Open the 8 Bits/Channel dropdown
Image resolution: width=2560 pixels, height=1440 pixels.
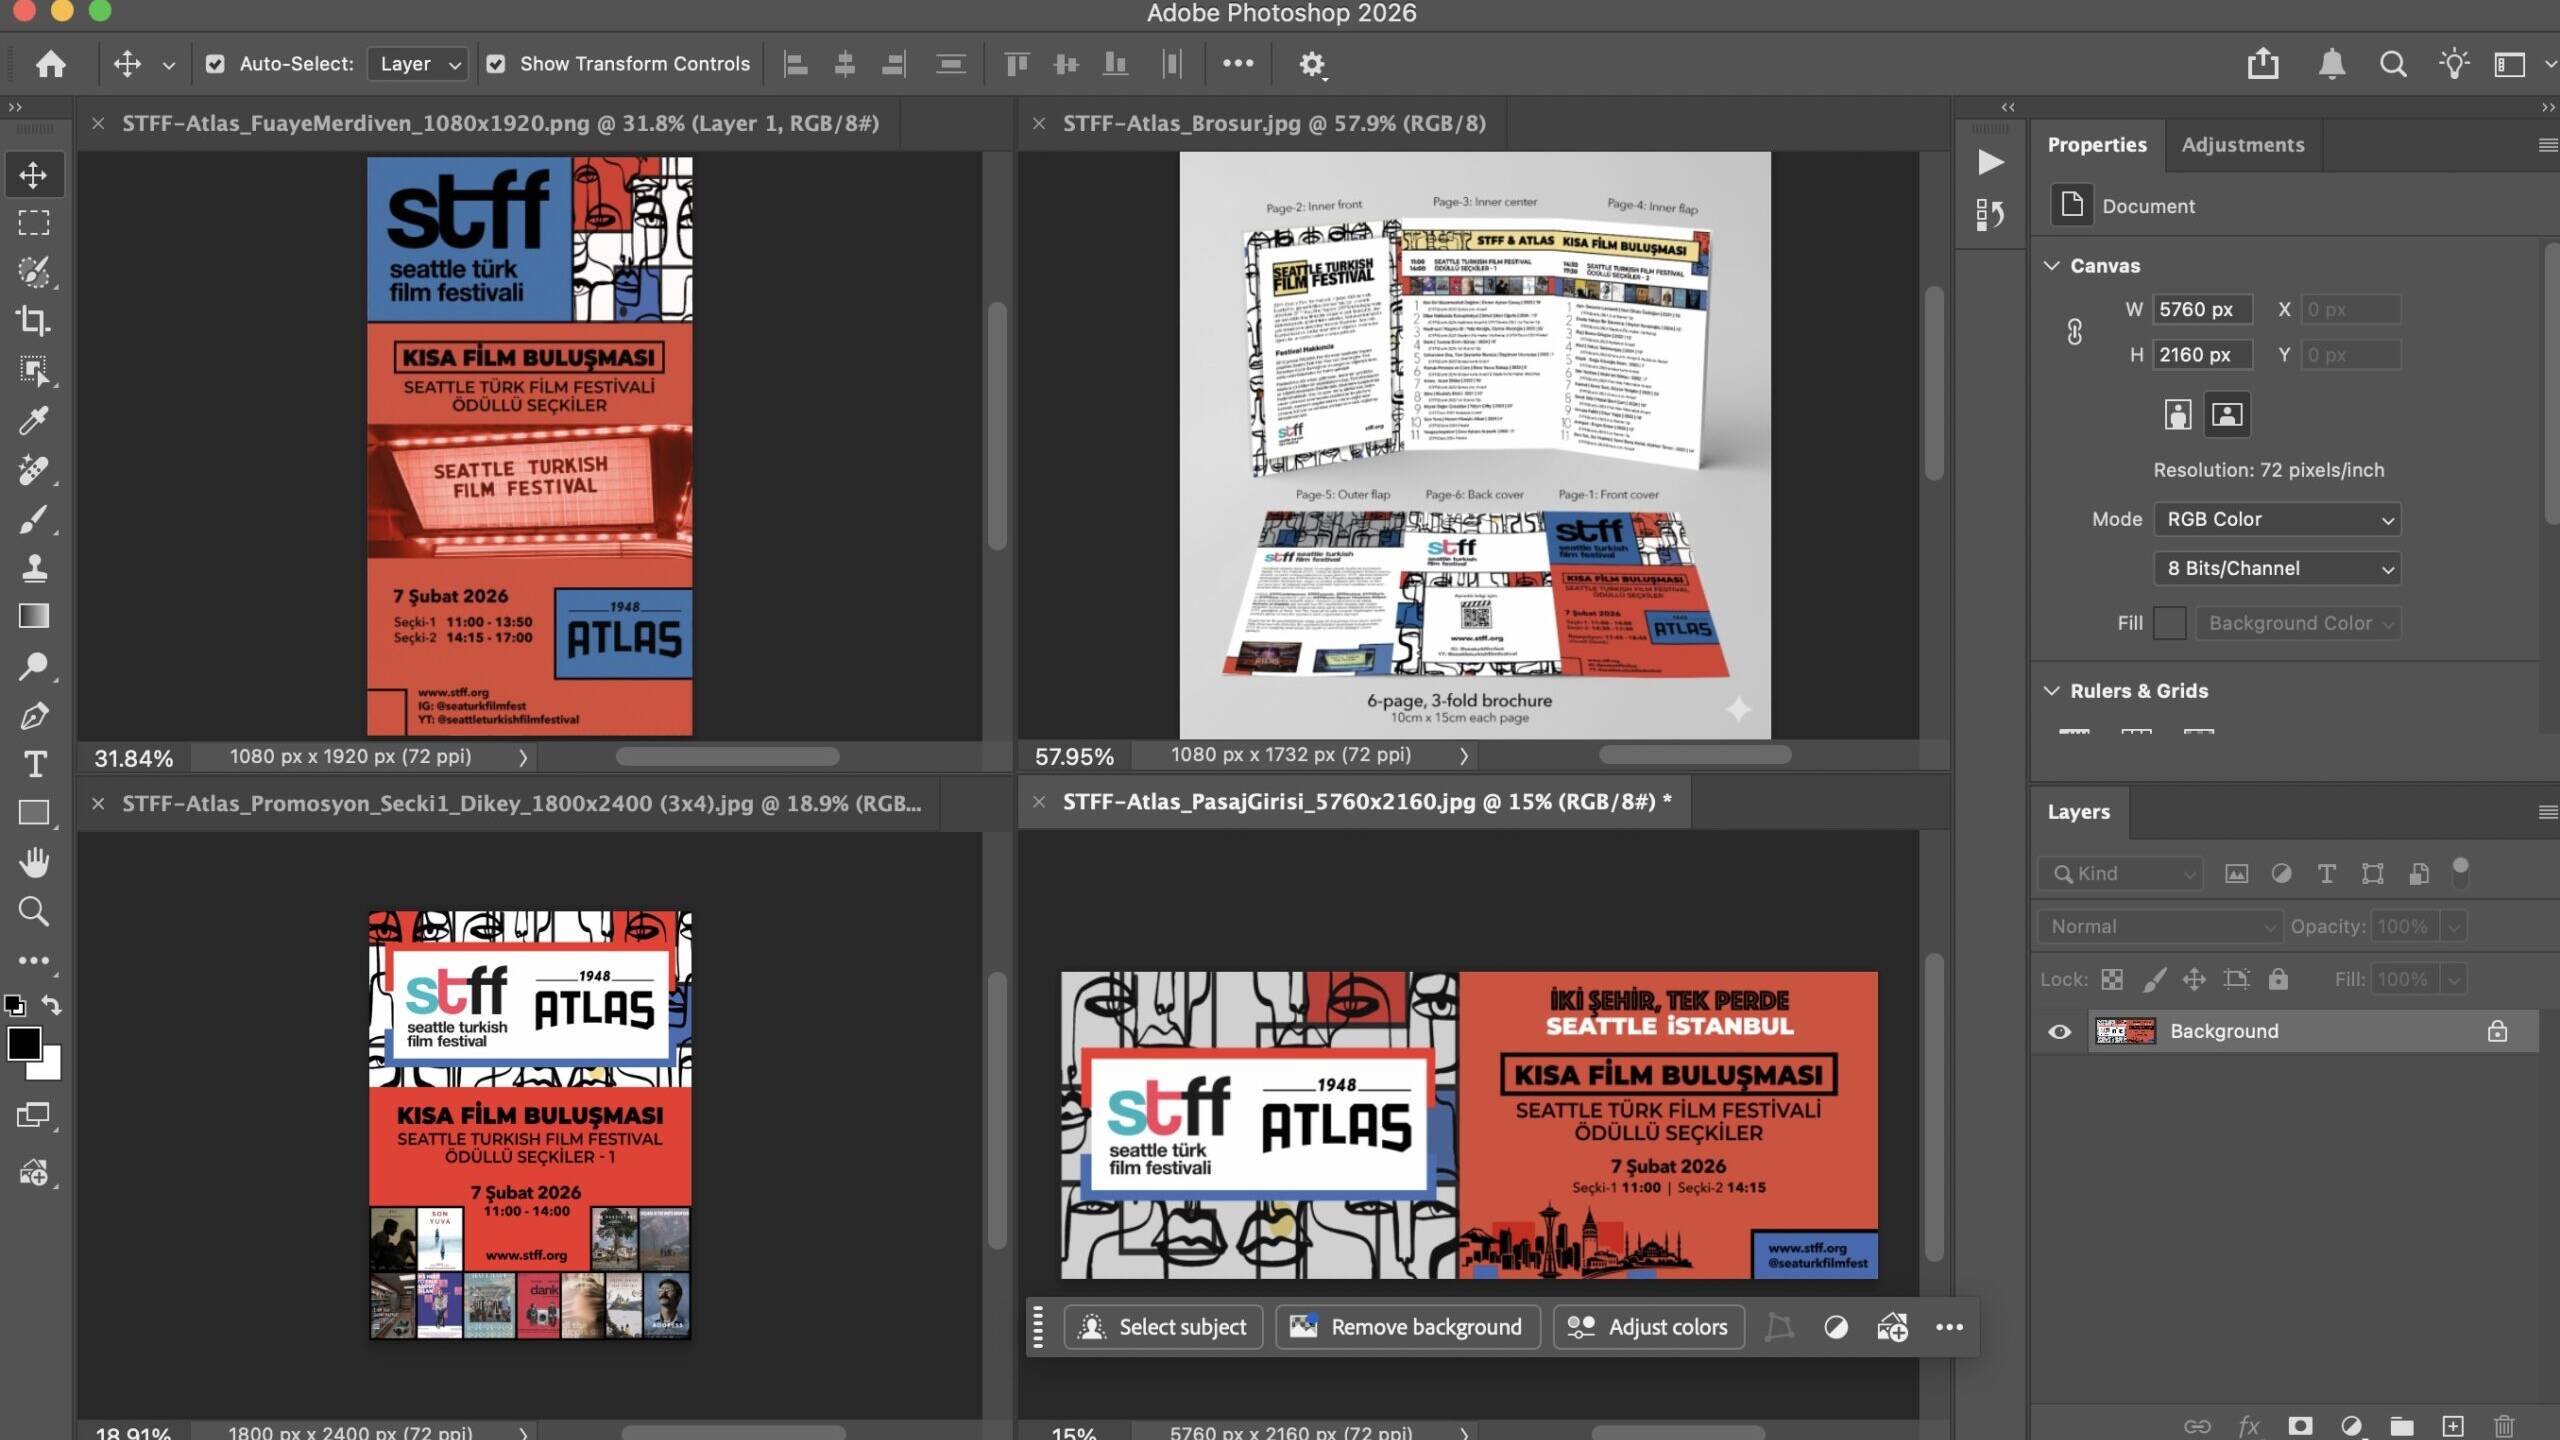pyautogui.click(x=2276, y=568)
